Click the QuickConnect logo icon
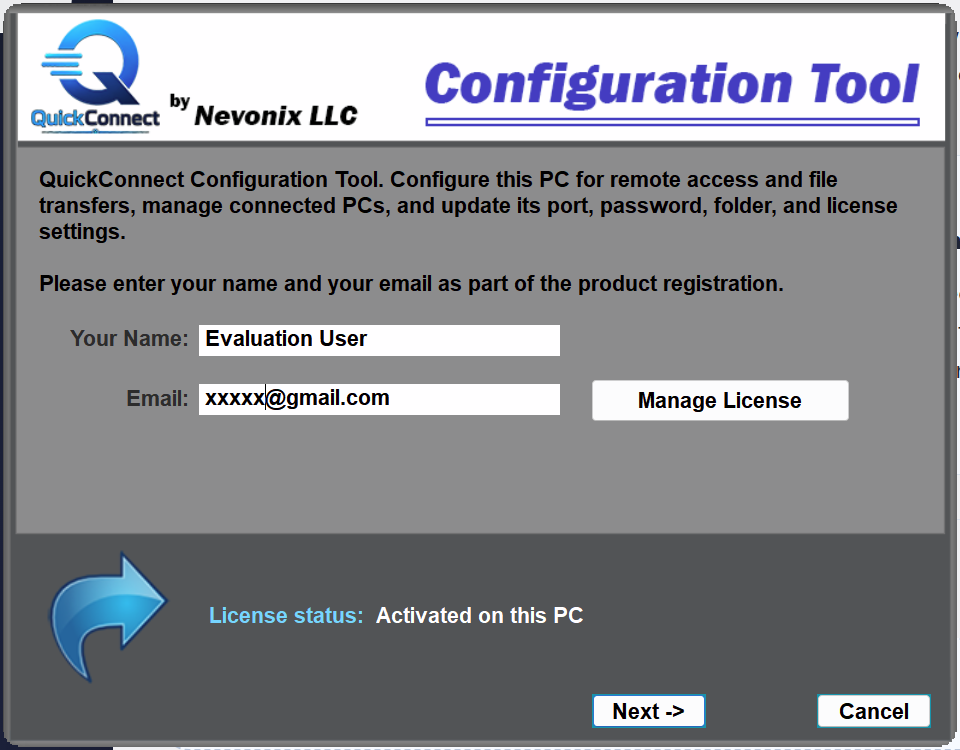Image resolution: width=960 pixels, height=750 pixels. point(96,75)
